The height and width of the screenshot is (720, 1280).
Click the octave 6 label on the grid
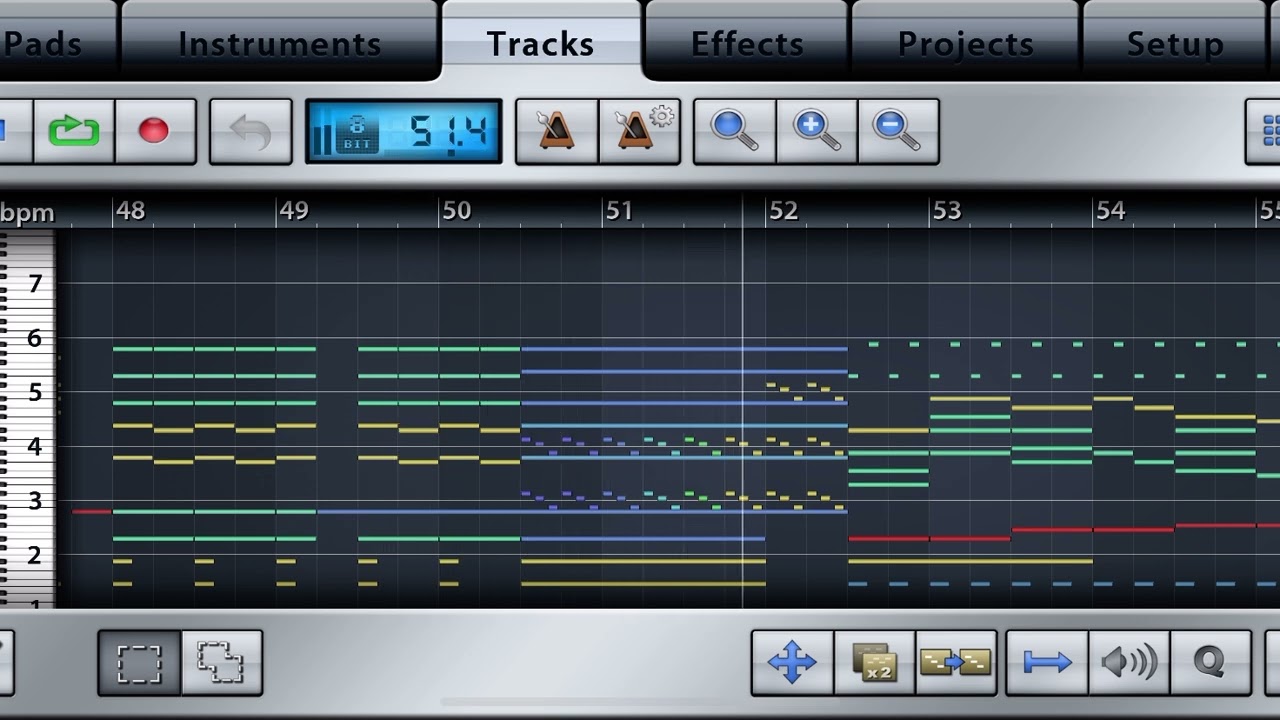pos(36,338)
